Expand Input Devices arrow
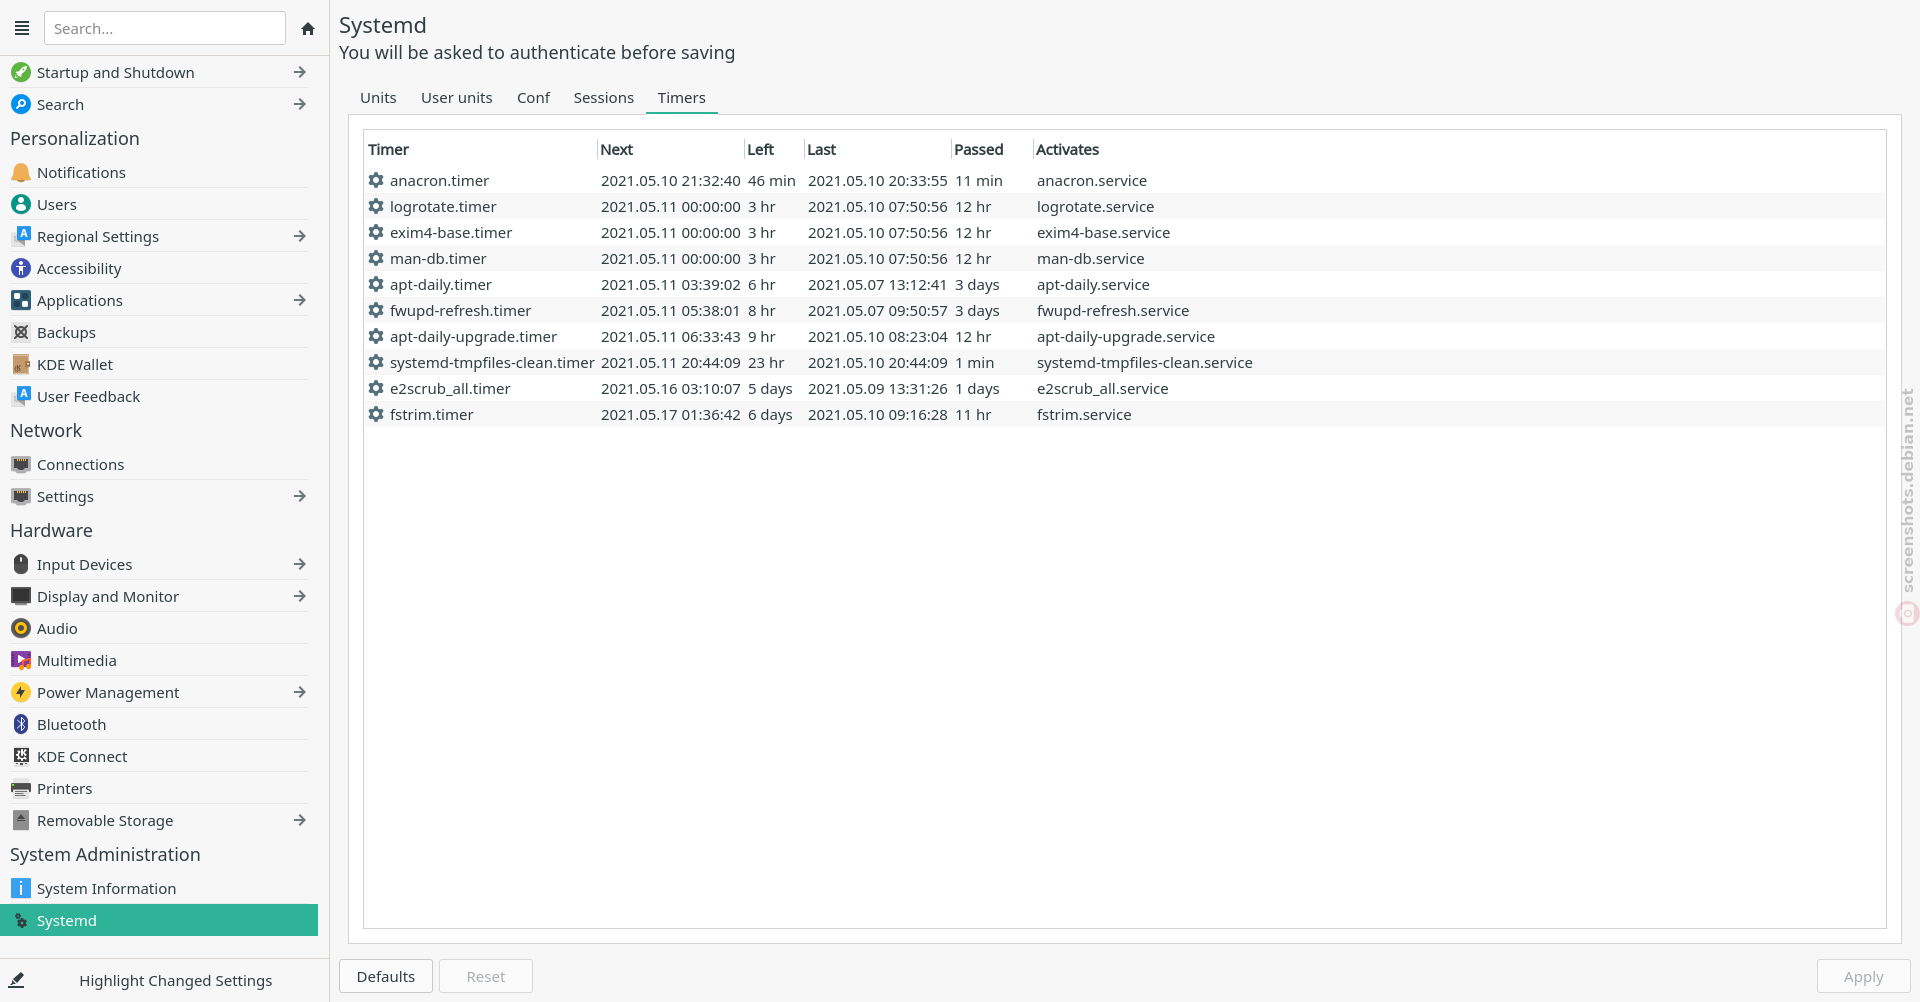 click(x=300, y=564)
